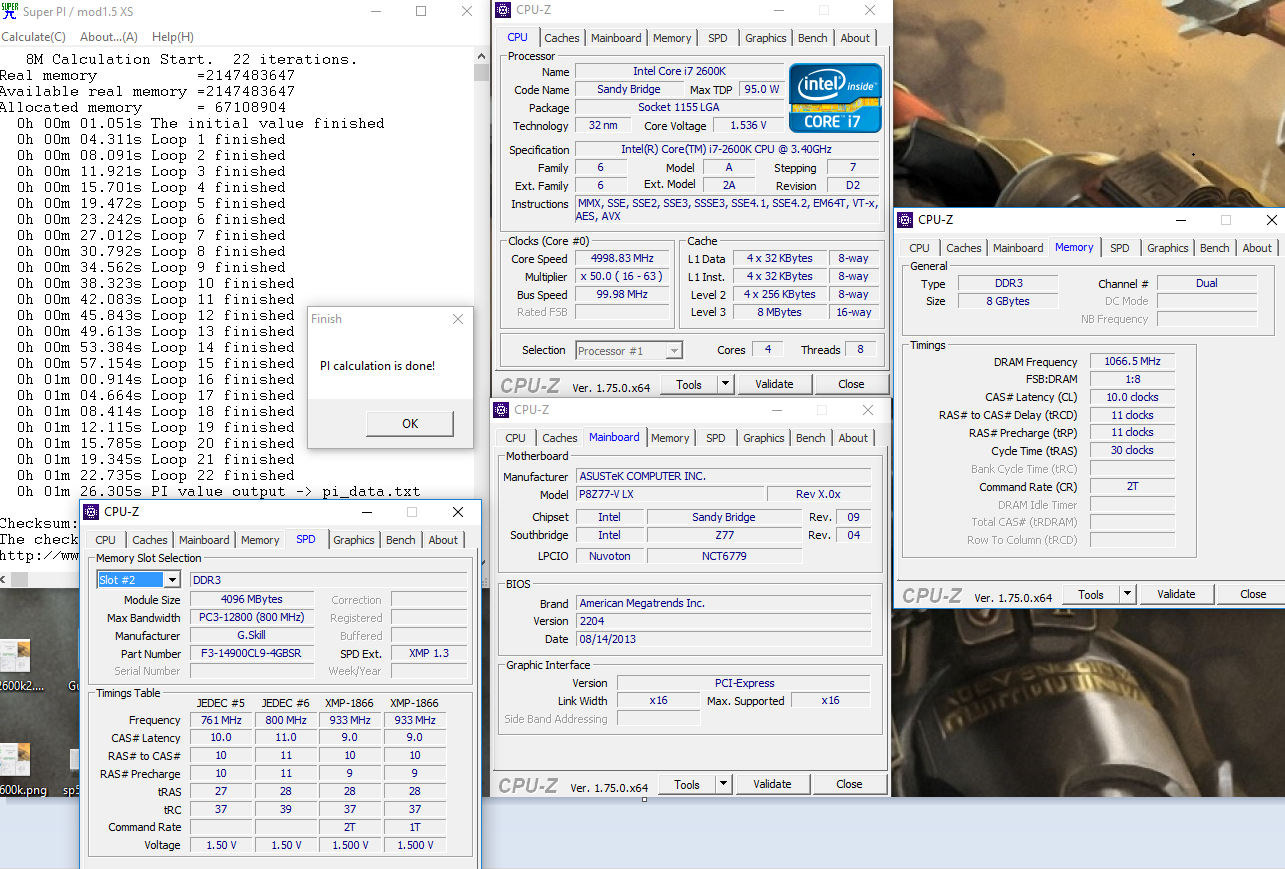This screenshot has height=869, width=1285.
Task: Click CPU-Z icon in SPD window title bar
Action: point(91,512)
